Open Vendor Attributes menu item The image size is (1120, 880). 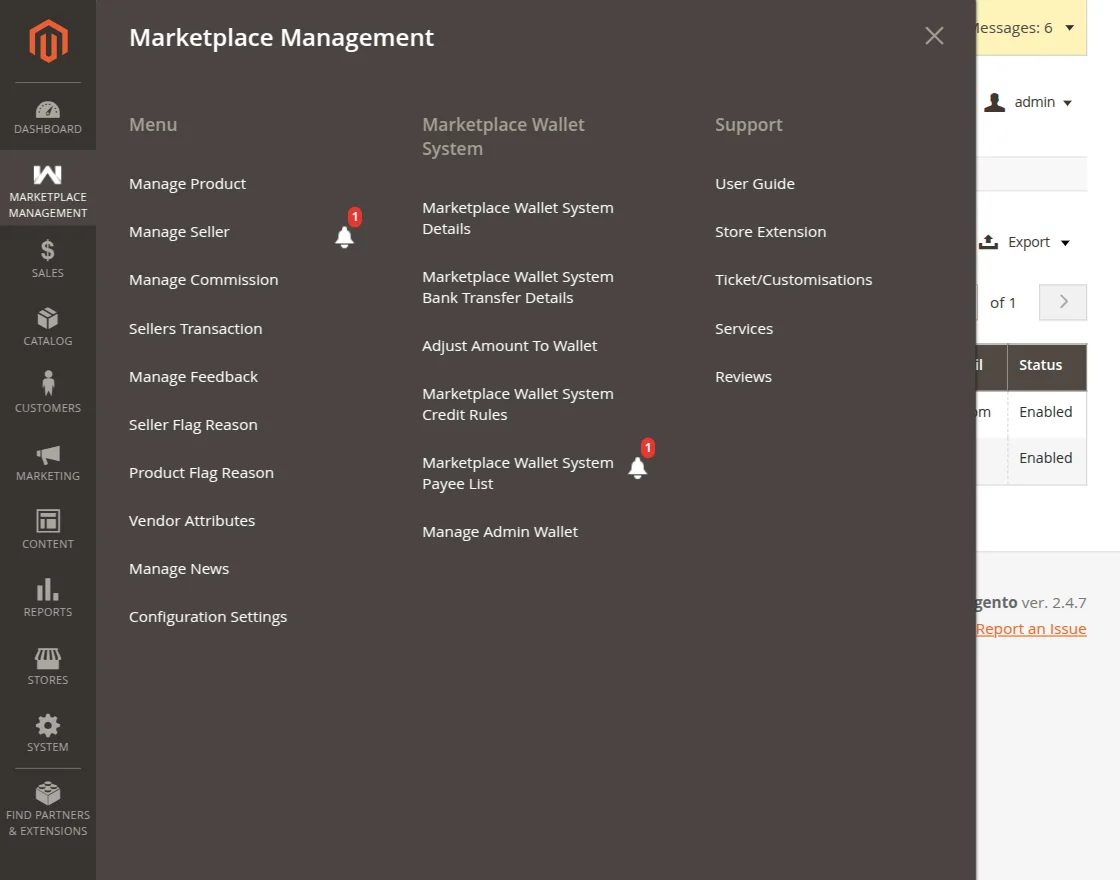point(192,521)
